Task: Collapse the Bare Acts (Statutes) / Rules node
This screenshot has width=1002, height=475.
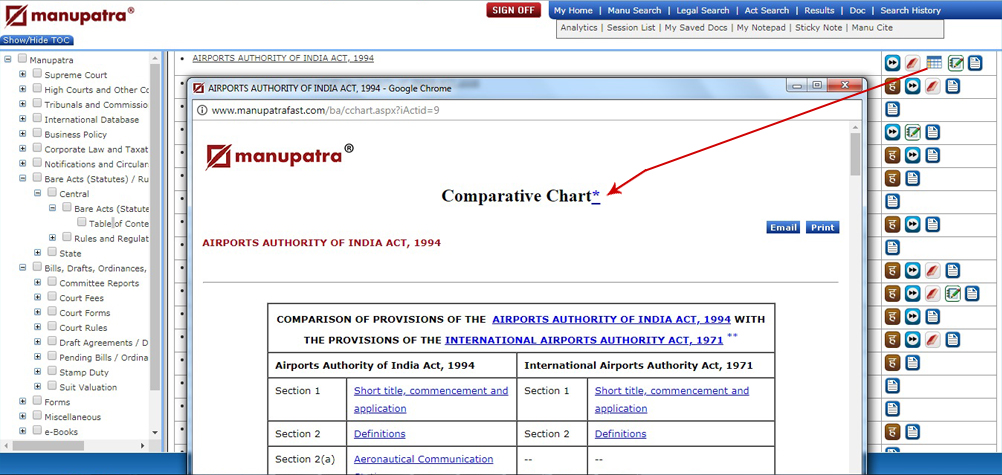Action: (22, 178)
